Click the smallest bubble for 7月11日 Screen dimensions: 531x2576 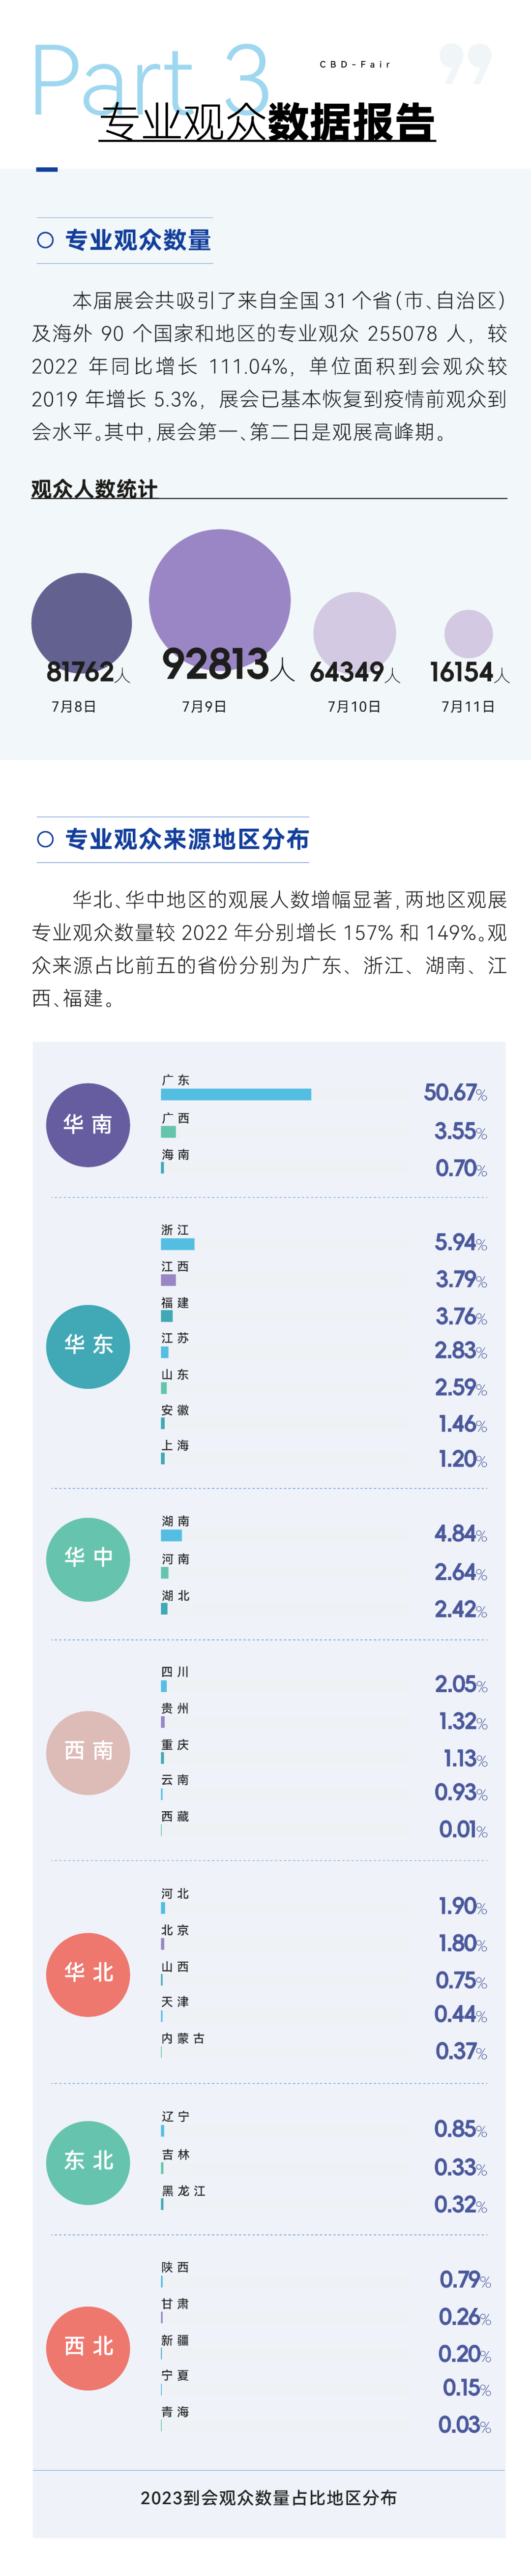[468, 633]
